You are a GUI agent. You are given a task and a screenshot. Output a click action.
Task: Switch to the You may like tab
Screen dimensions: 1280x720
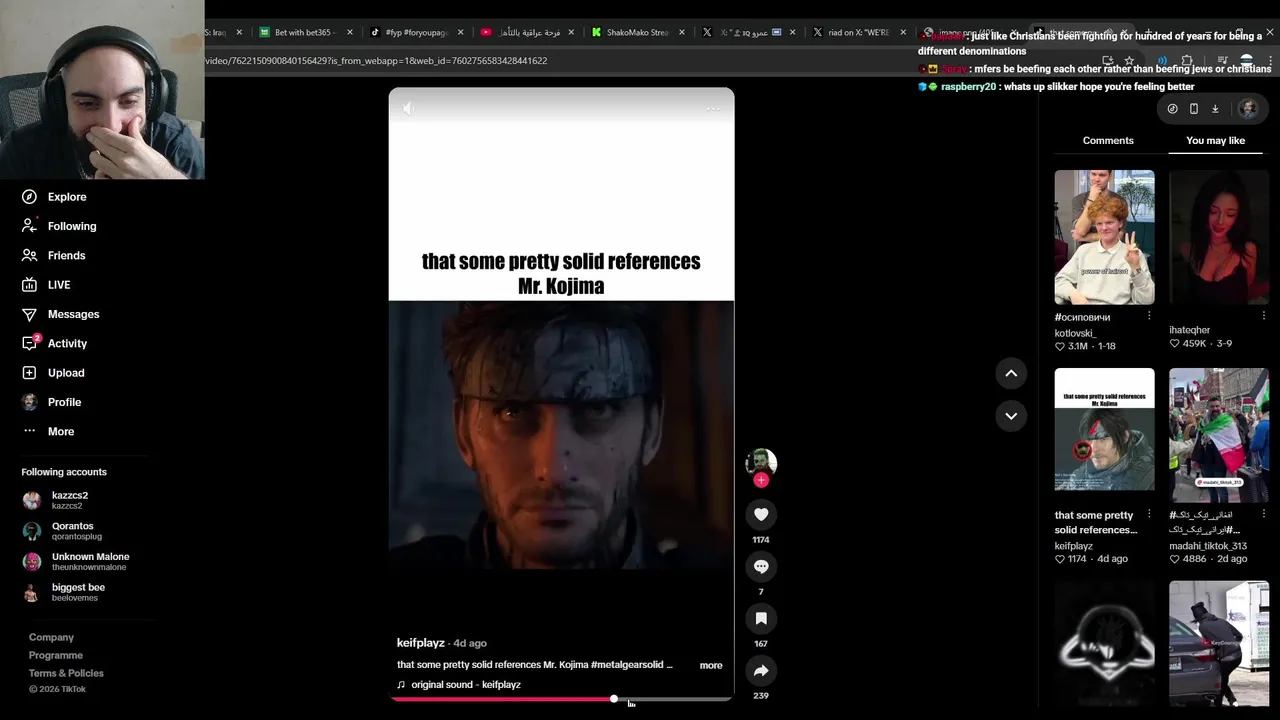1215,141
